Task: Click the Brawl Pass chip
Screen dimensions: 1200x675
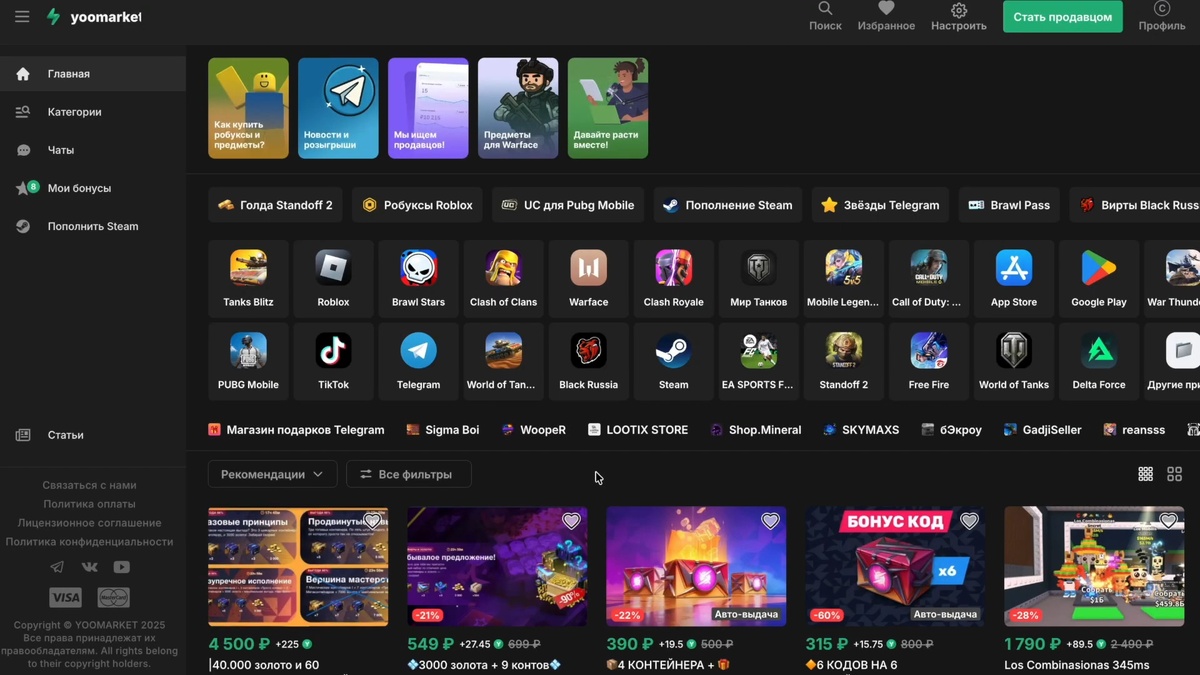Action: coord(1009,205)
